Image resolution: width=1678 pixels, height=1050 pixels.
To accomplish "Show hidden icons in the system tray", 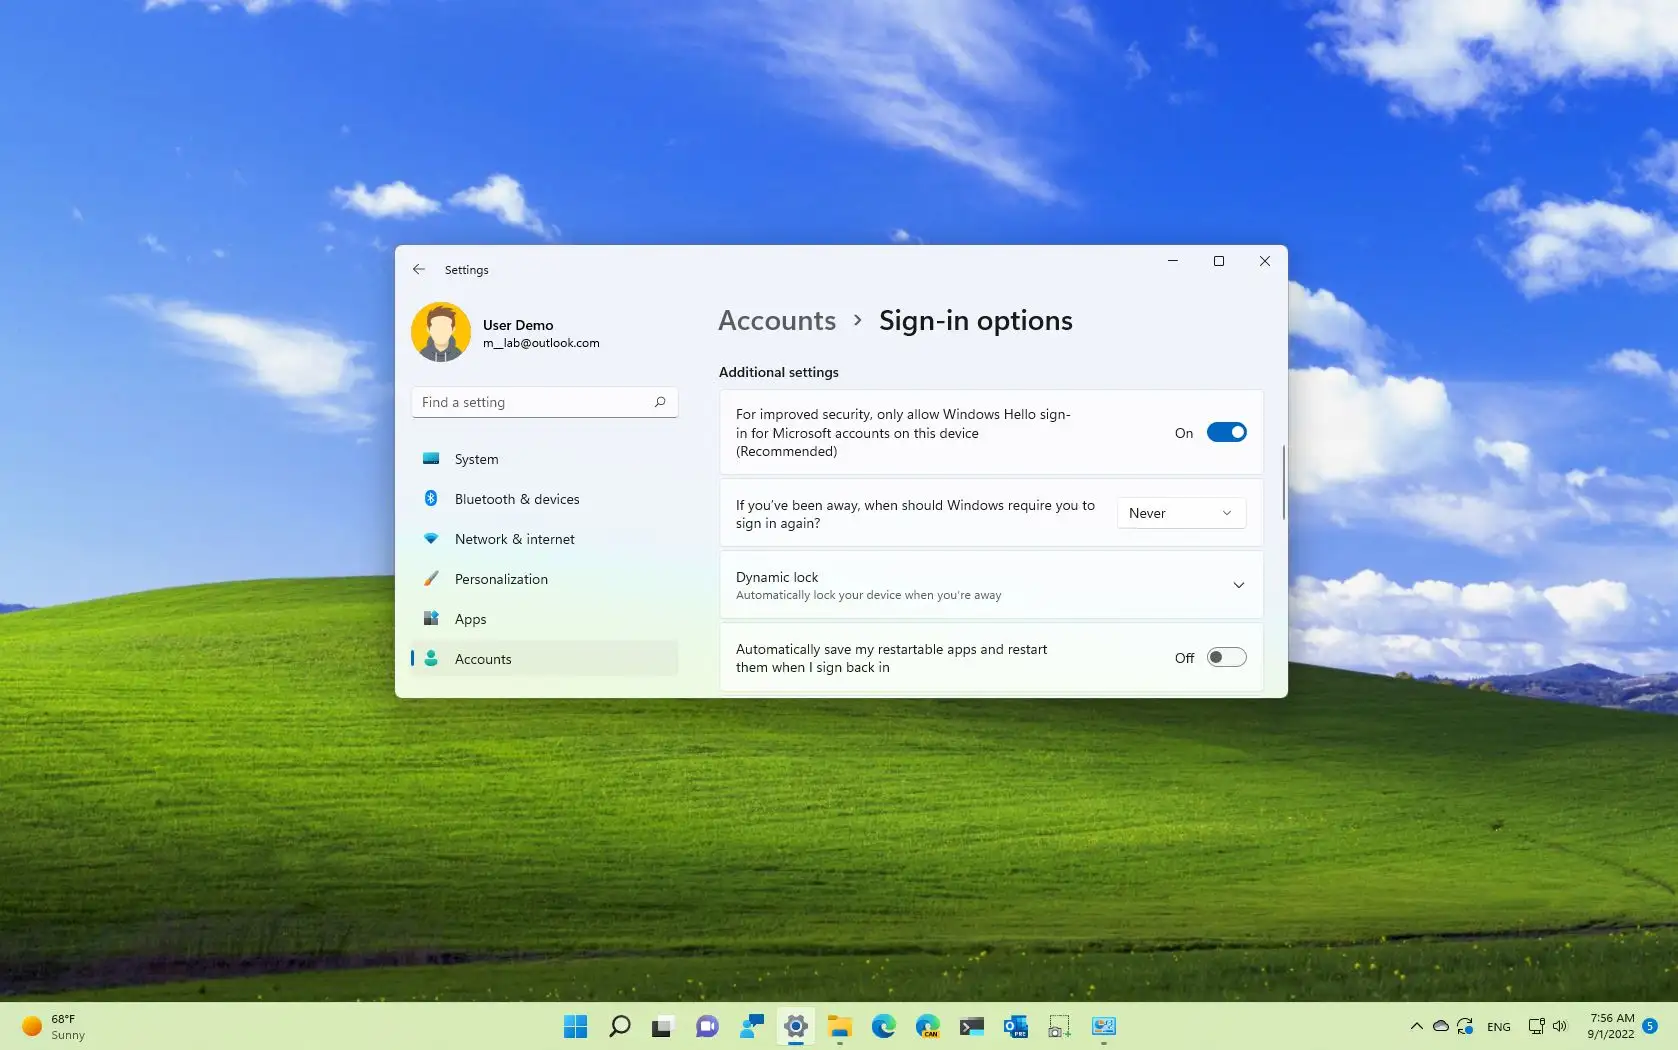I will pos(1417,1026).
